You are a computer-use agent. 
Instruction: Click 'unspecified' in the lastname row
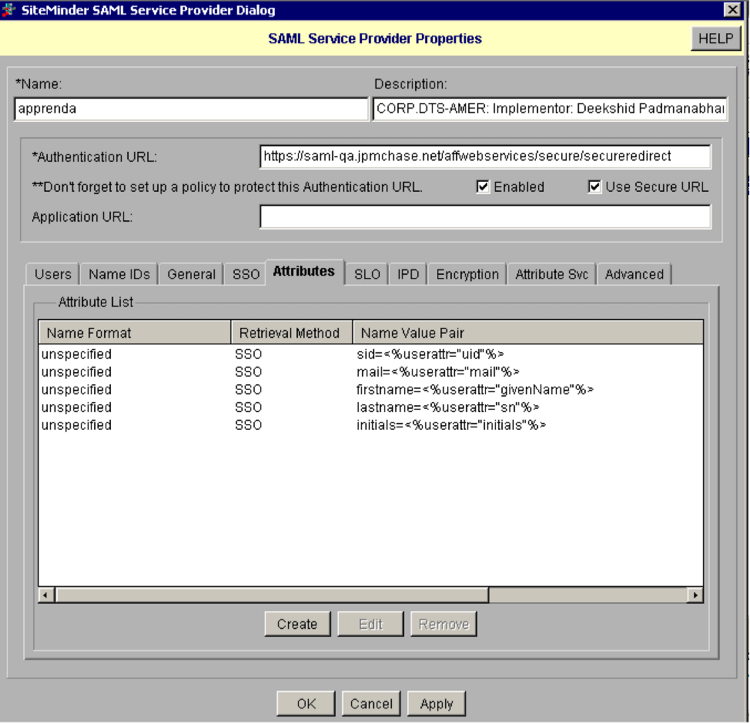pyautogui.click(x=77, y=407)
